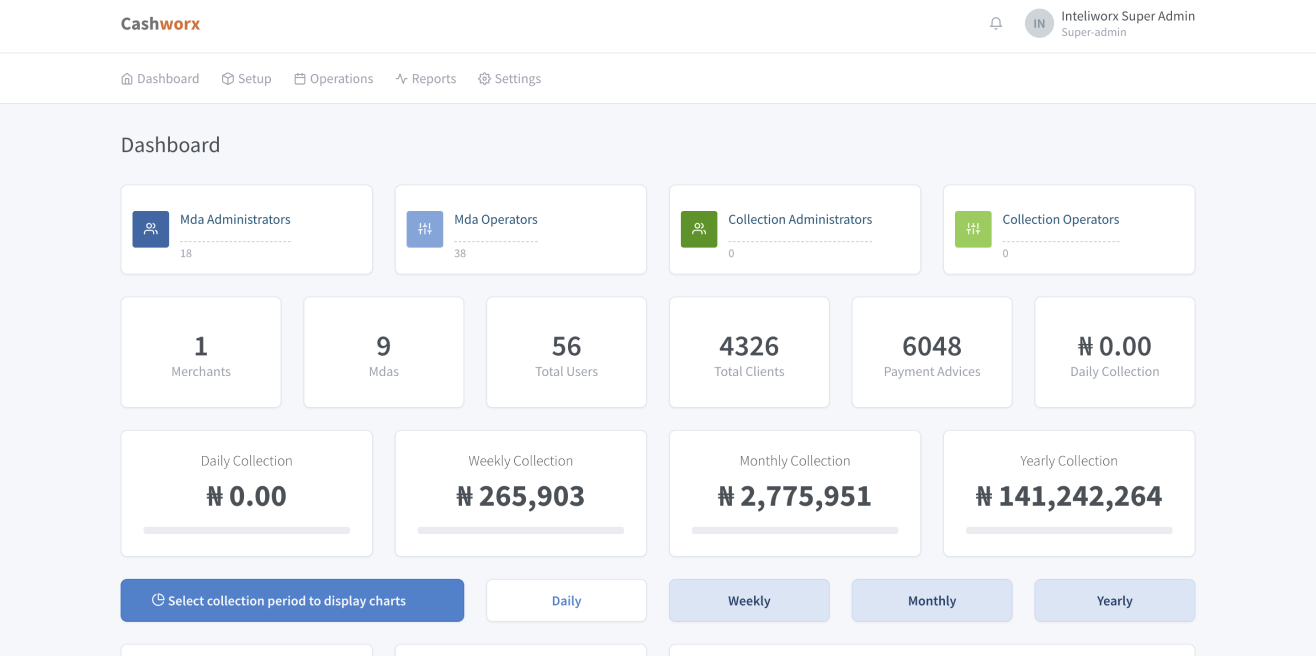Image resolution: width=1316 pixels, height=656 pixels.
Task: Click the clock icon on the collection period button
Action: (x=158, y=600)
